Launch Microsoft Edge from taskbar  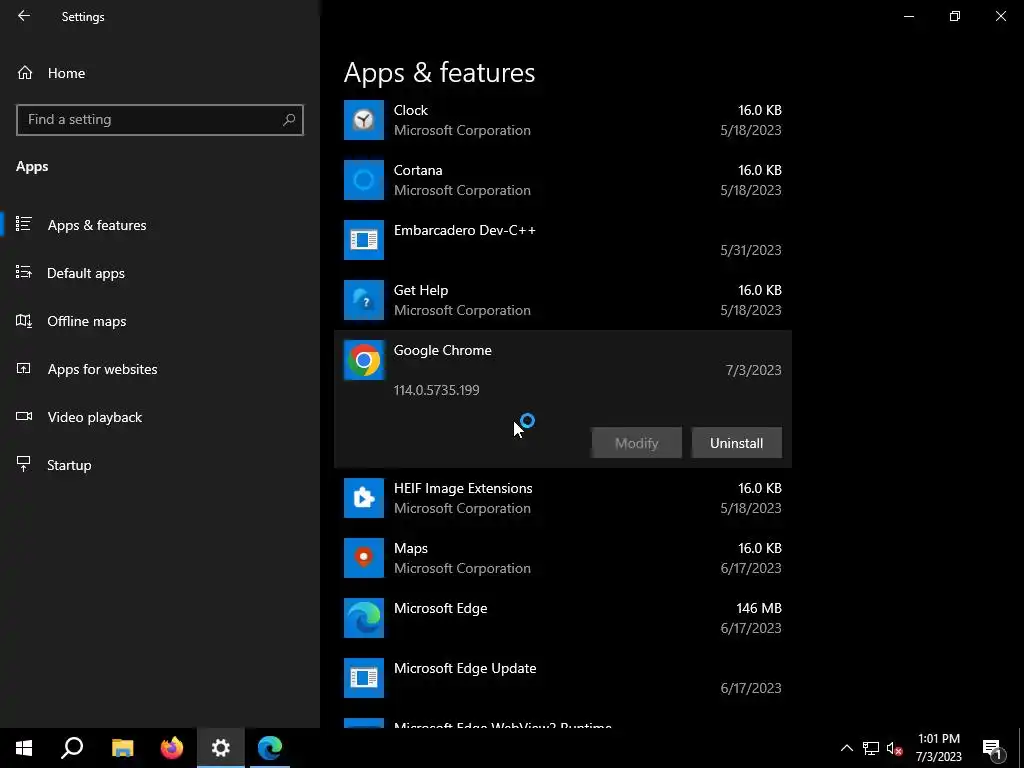[x=270, y=748]
